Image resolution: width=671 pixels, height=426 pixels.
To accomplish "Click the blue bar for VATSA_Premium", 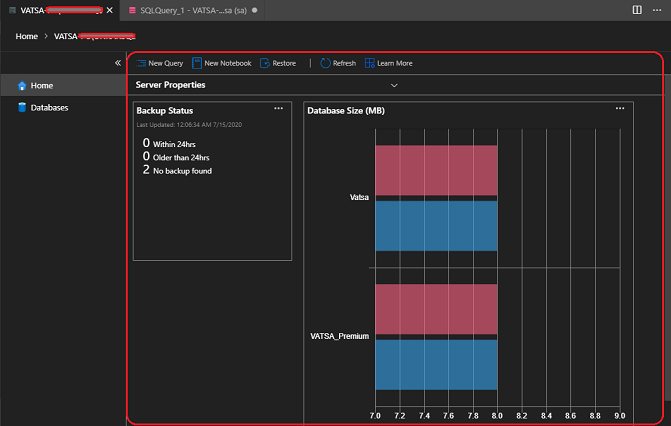I will pos(436,364).
